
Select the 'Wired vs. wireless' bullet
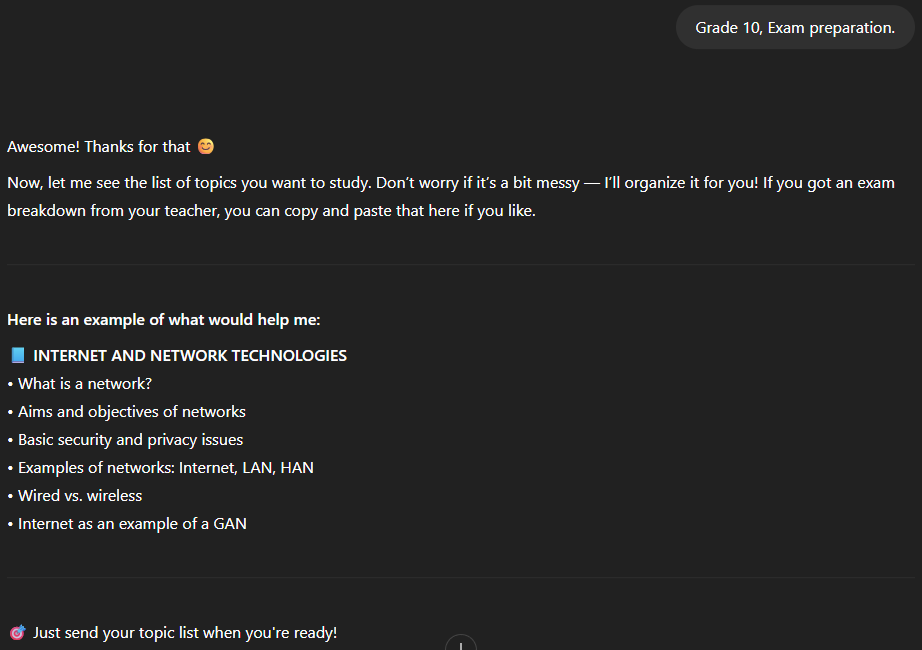click(x=80, y=496)
